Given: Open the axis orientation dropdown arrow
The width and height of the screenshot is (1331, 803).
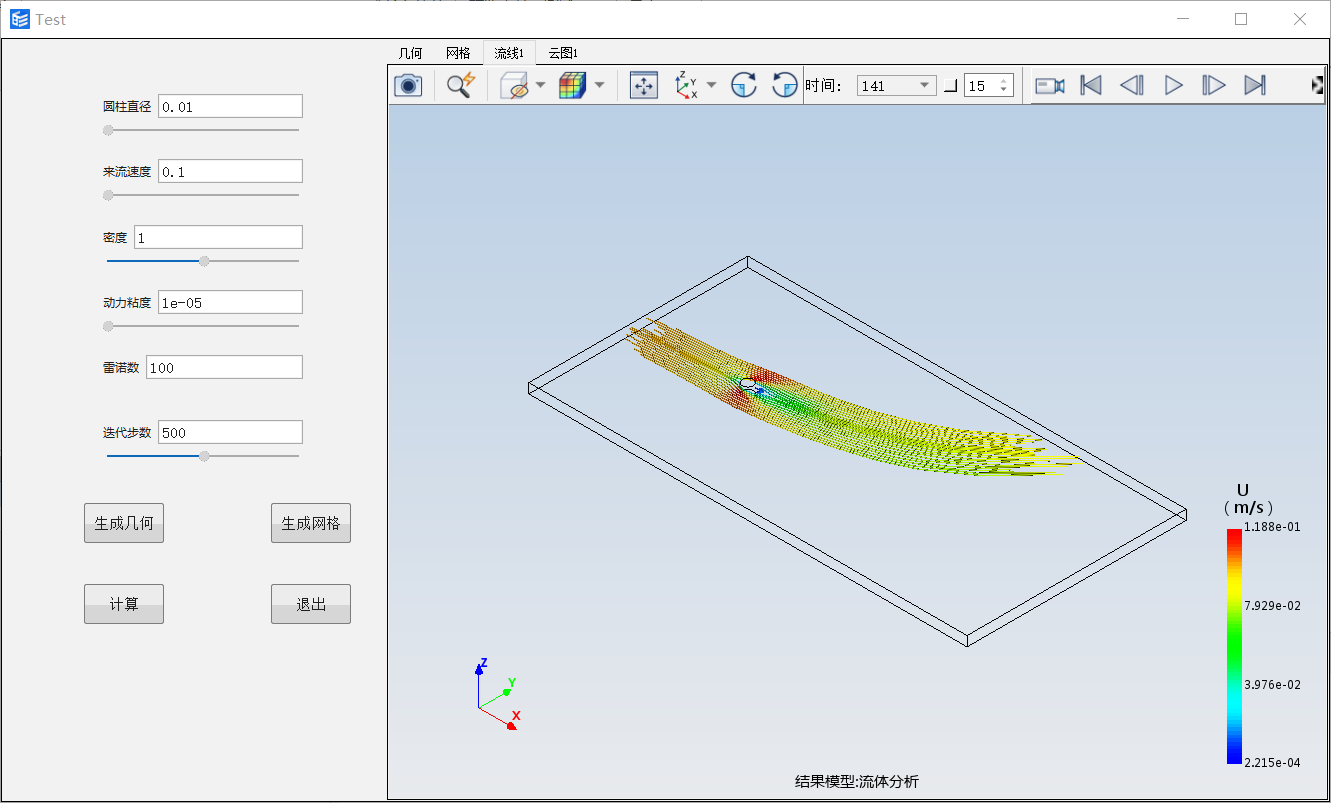Looking at the screenshot, I should point(712,86).
